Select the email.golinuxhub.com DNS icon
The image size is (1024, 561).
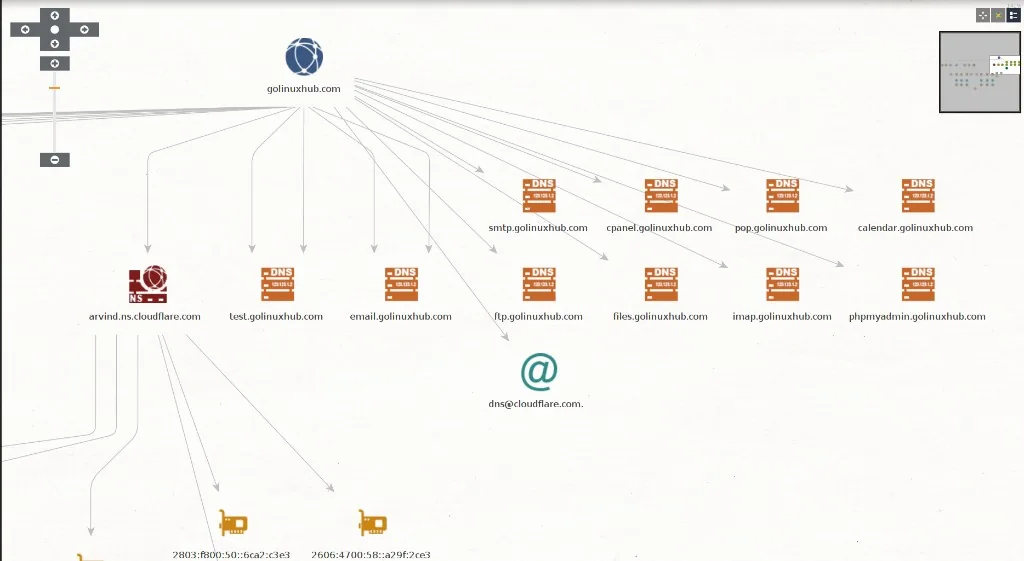click(401, 284)
